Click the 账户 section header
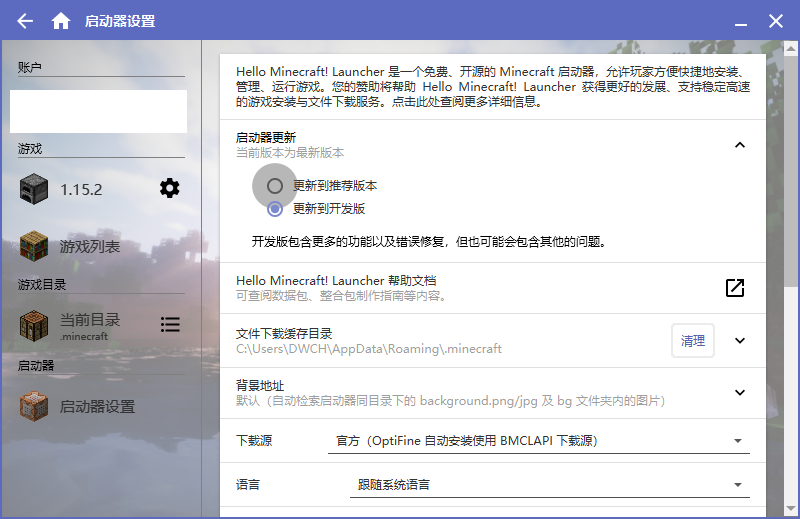The height and width of the screenshot is (519, 800). [30, 67]
